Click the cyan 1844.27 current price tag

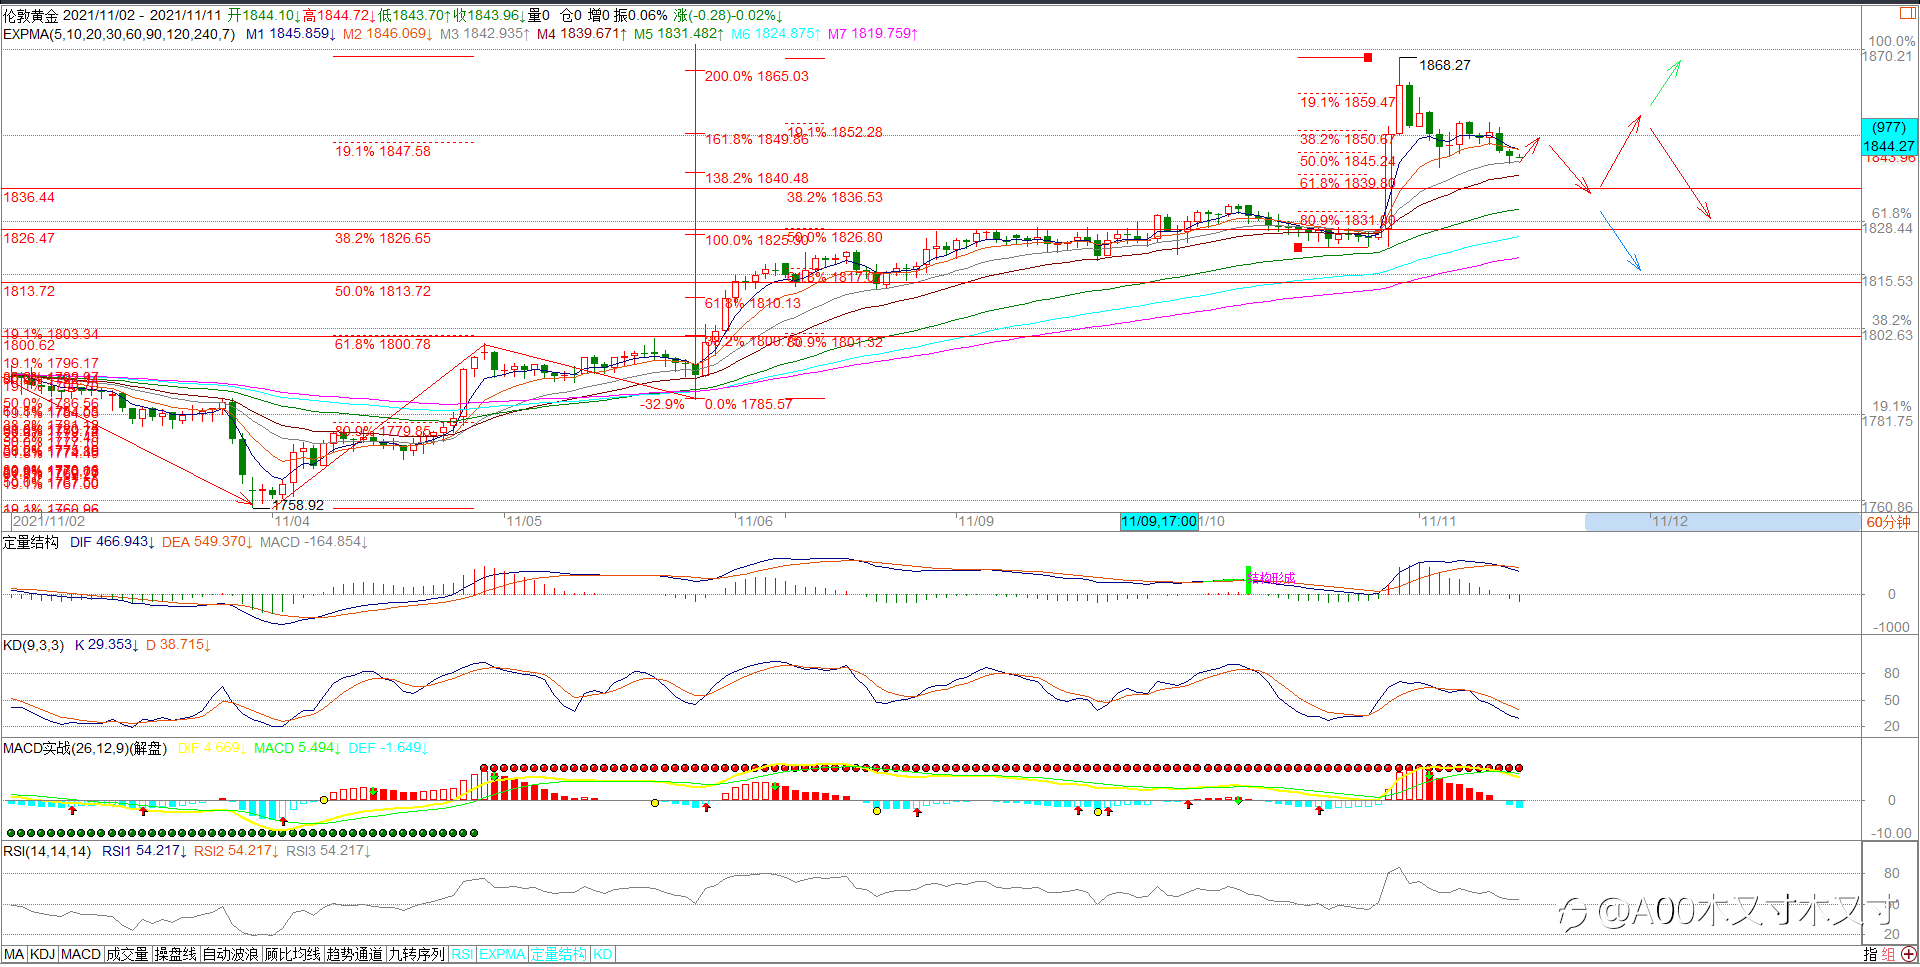[1888, 137]
